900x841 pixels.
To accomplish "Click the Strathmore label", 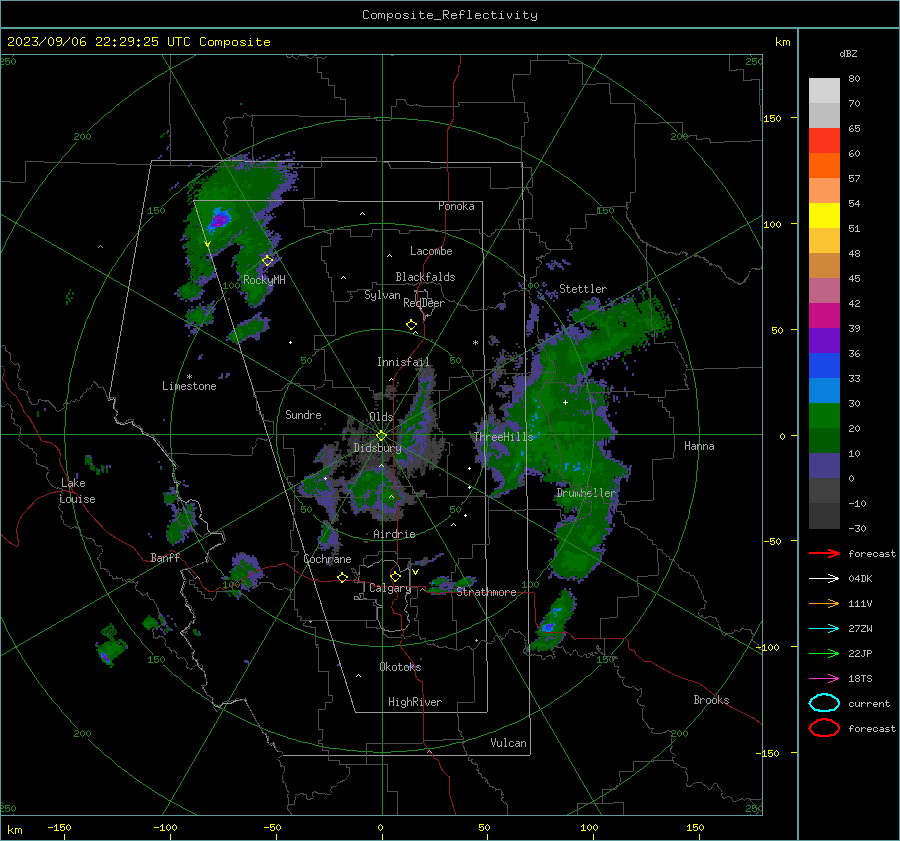I will click(x=486, y=592).
